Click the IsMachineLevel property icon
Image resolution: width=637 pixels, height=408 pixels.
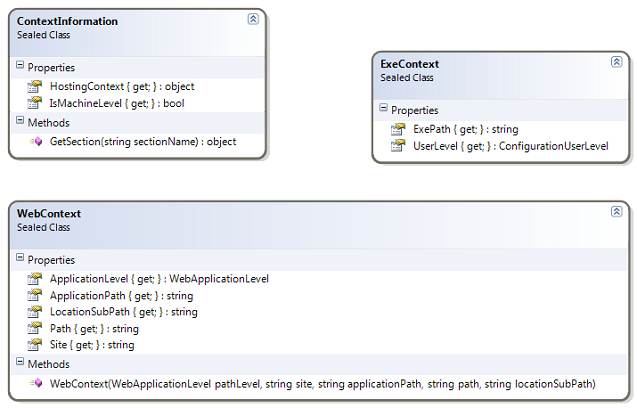point(35,103)
